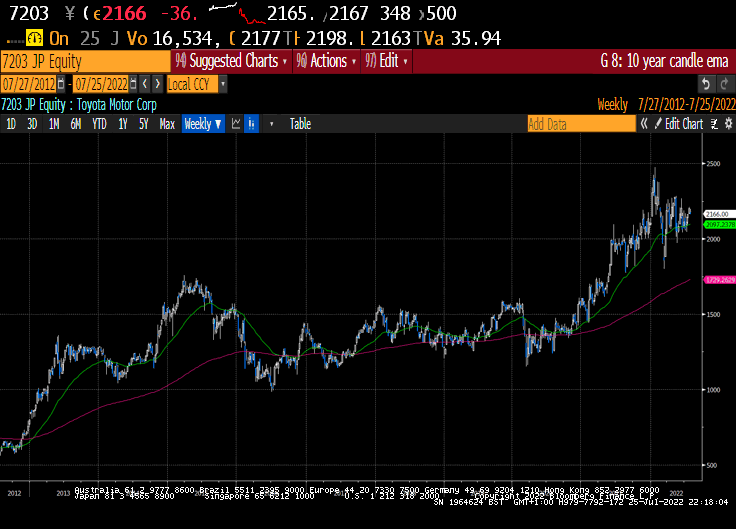Image resolution: width=736 pixels, height=529 pixels.
Task: Click the undo arrow icon
Action: tap(705, 84)
